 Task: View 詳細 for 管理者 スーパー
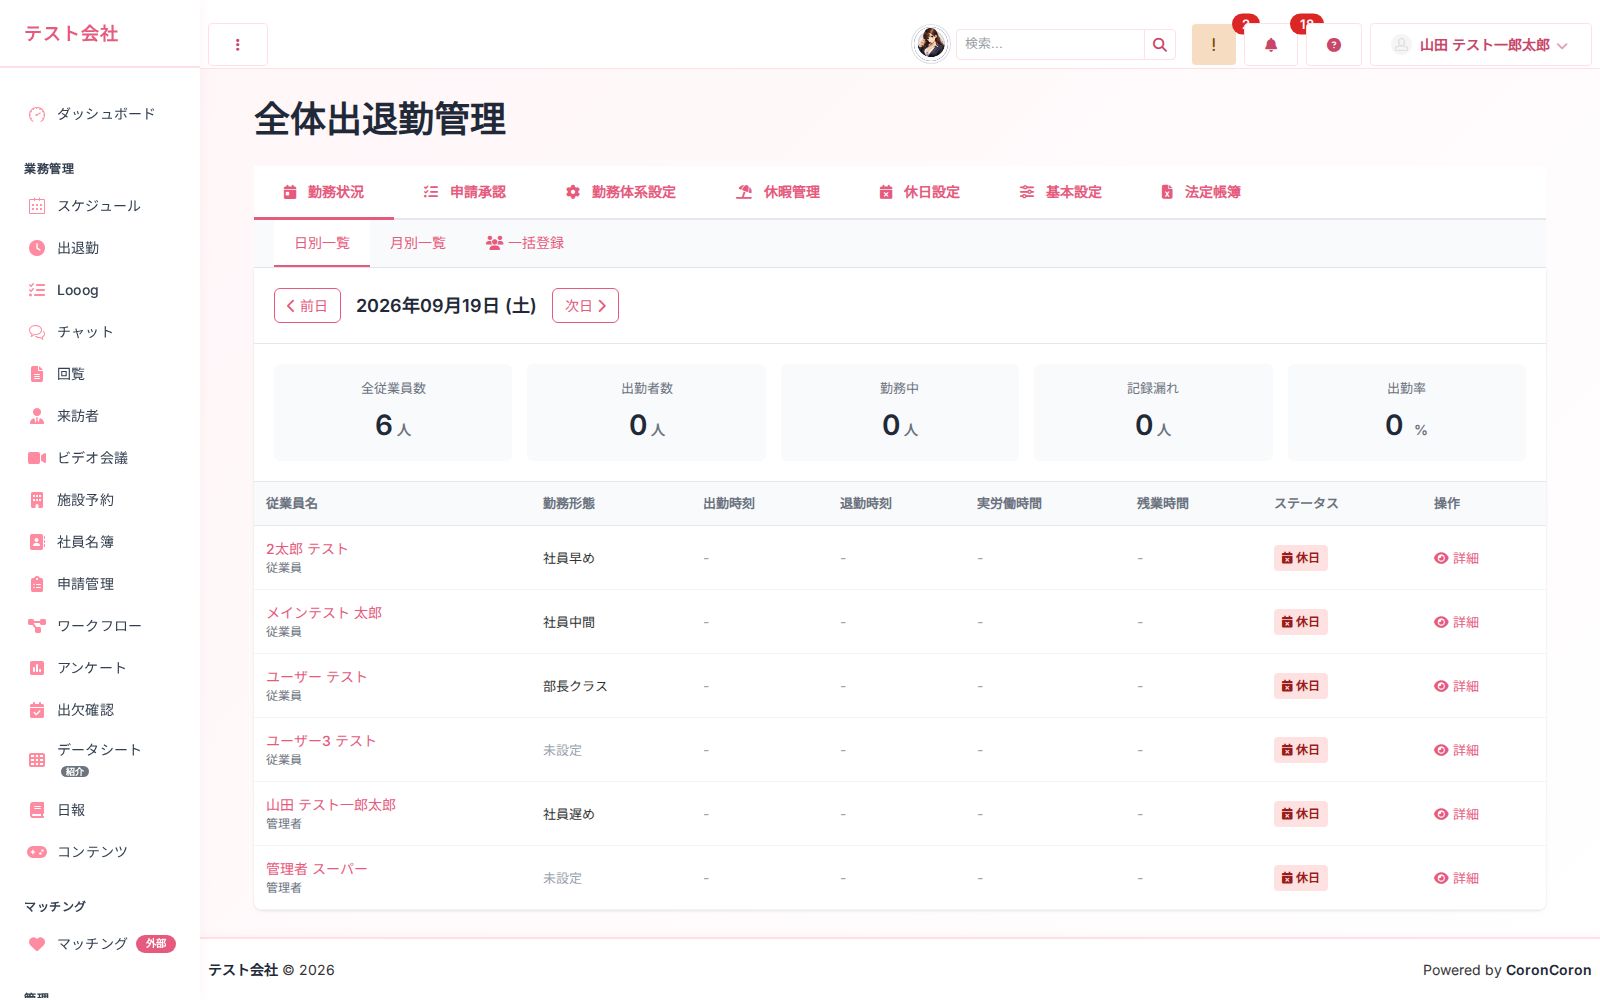coord(1456,878)
